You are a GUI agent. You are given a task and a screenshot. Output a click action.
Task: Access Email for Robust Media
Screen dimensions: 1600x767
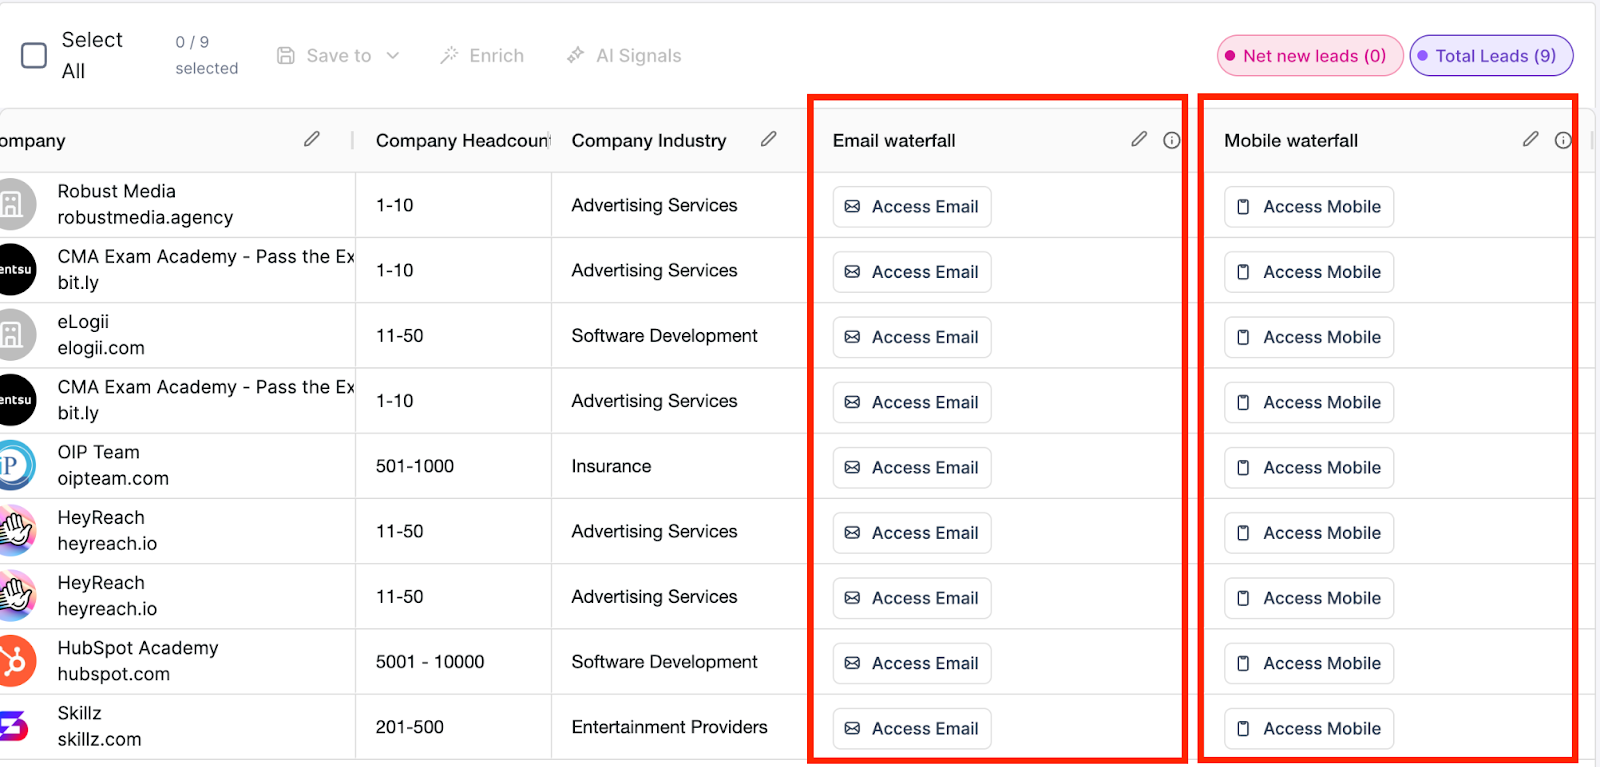(x=912, y=207)
